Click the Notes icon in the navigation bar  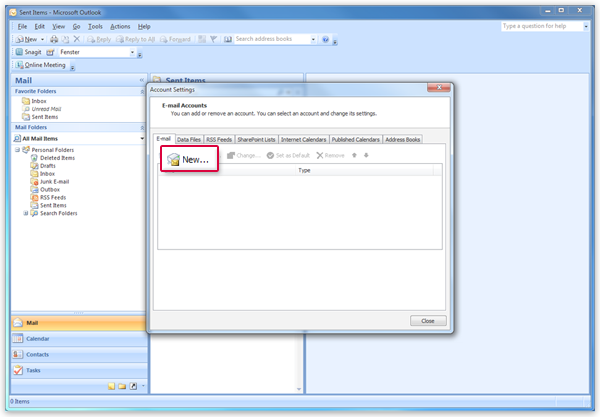click(x=111, y=386)
